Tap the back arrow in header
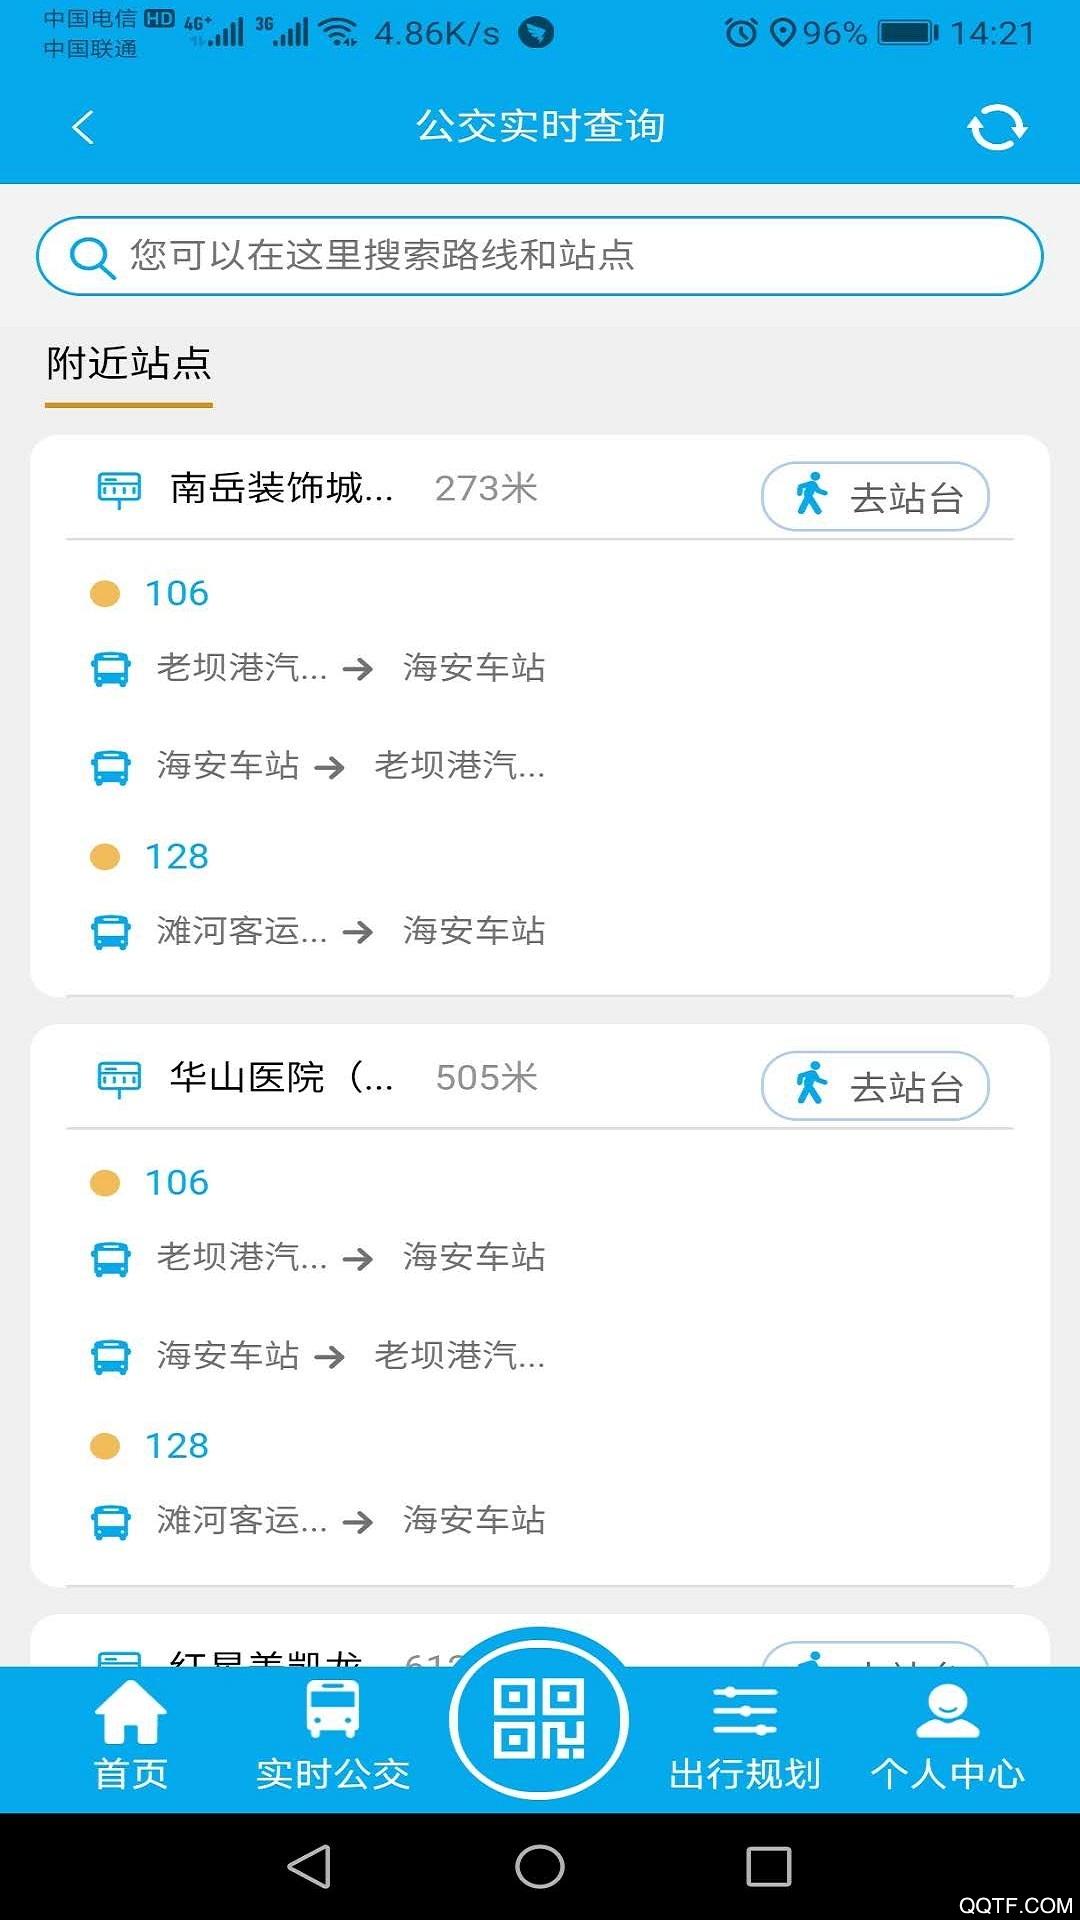Image resolution: width=1080 pixels, height=1920 pixels. point(83,127)
